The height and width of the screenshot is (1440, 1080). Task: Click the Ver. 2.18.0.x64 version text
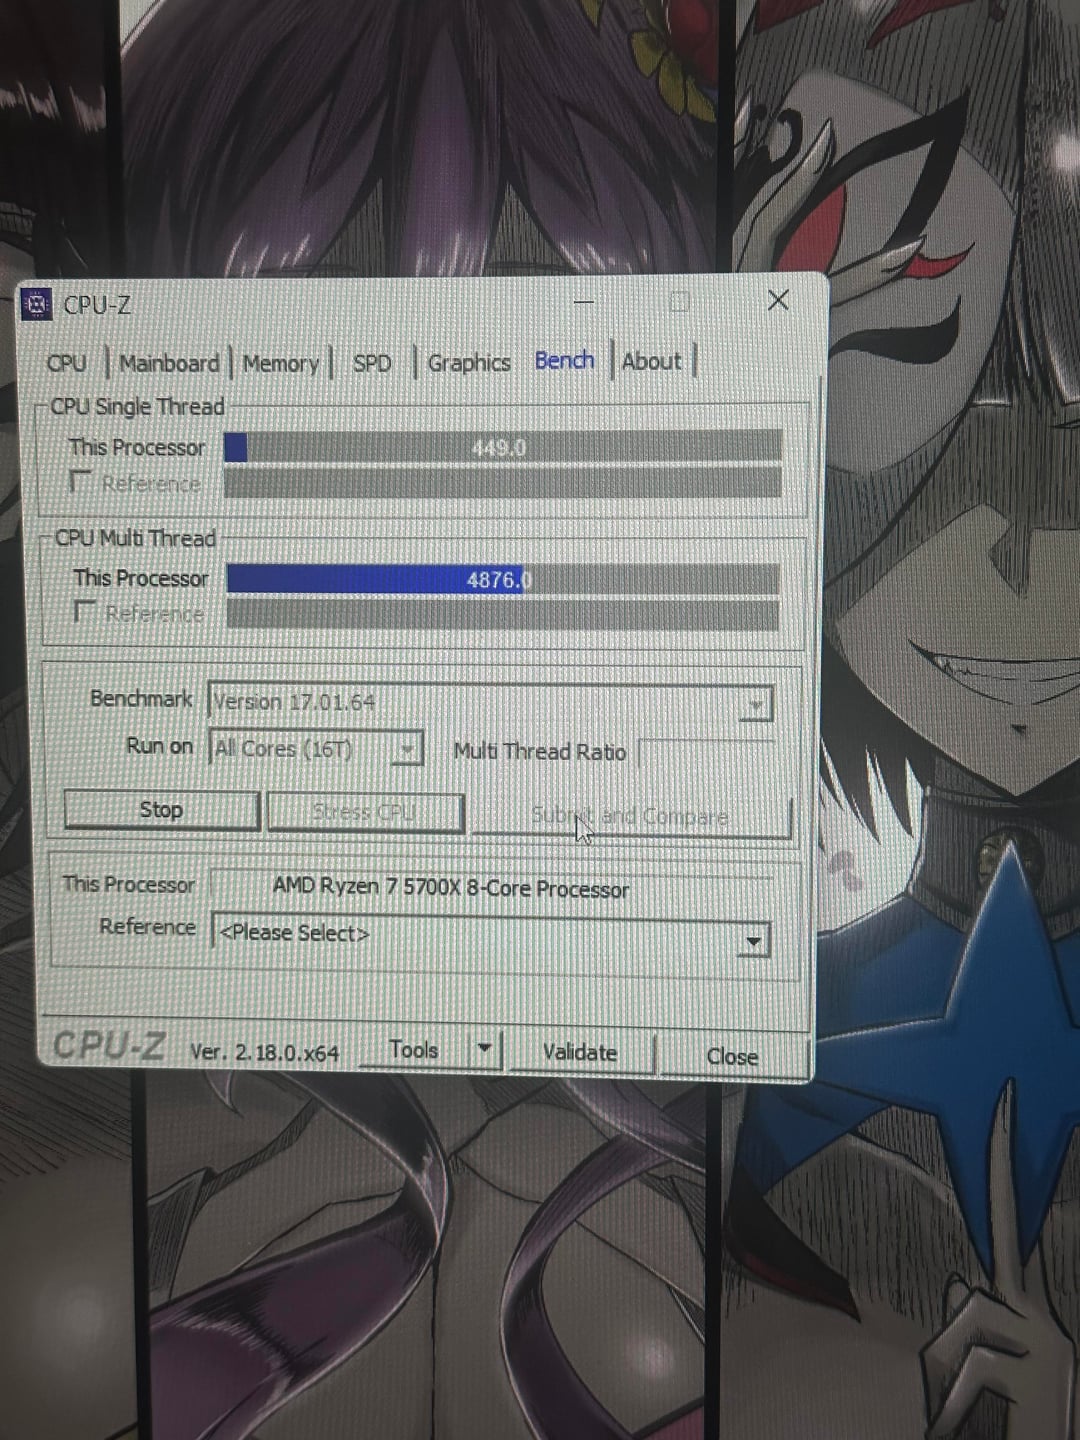pyautogui.click(x=265, y=1052)
